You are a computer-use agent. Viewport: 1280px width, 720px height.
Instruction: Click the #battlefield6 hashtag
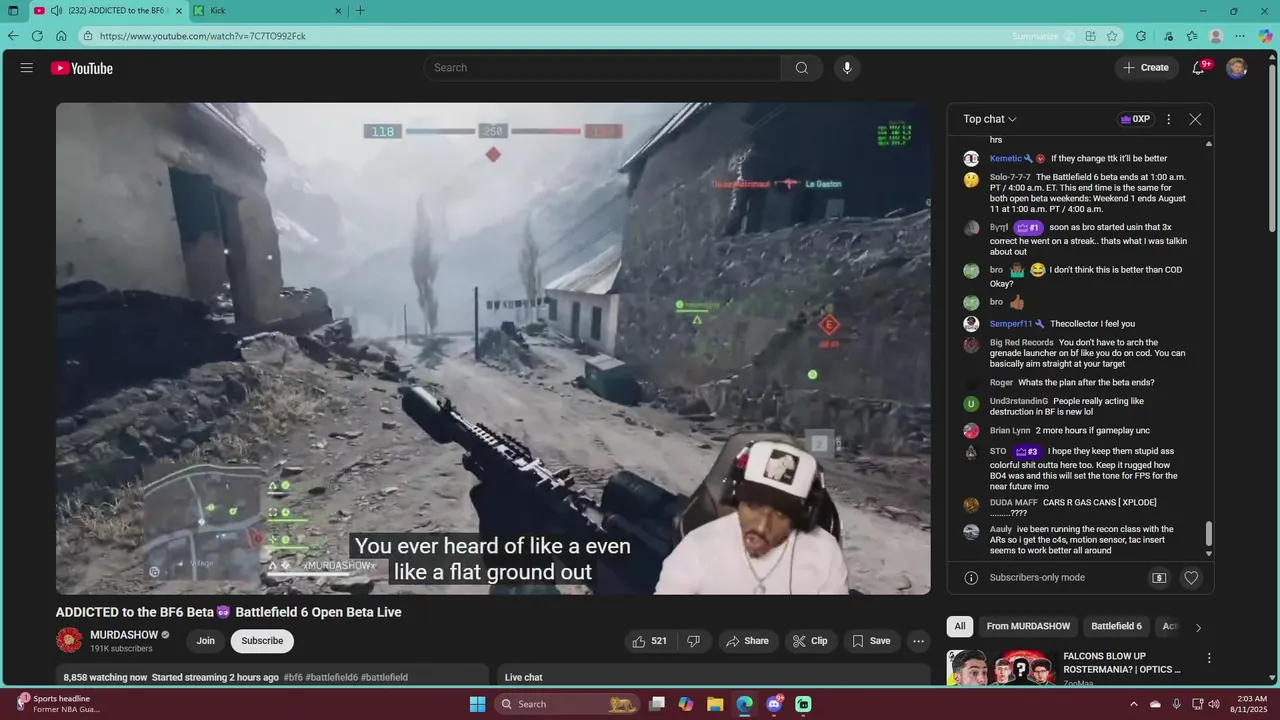point(331,677)
